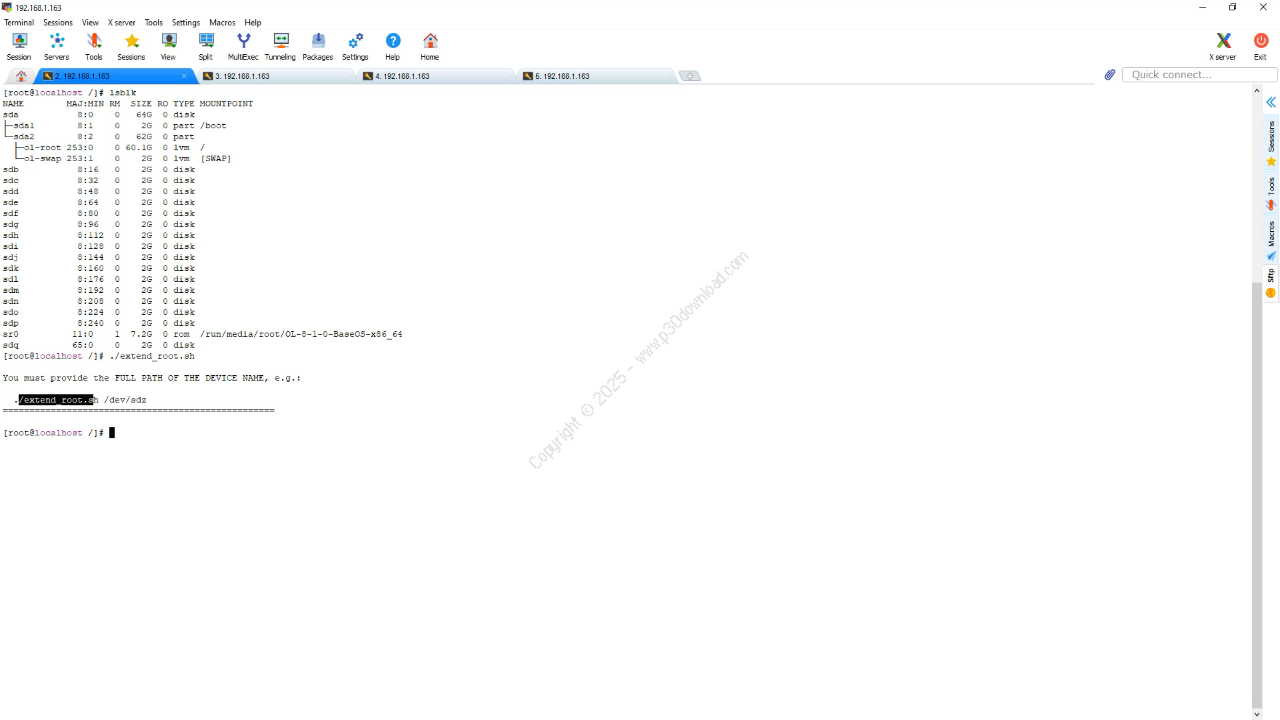The width and height of the screenshot is (1280, 720).
Task: Click the sdq disk row
Action: (x=99, y=346)
